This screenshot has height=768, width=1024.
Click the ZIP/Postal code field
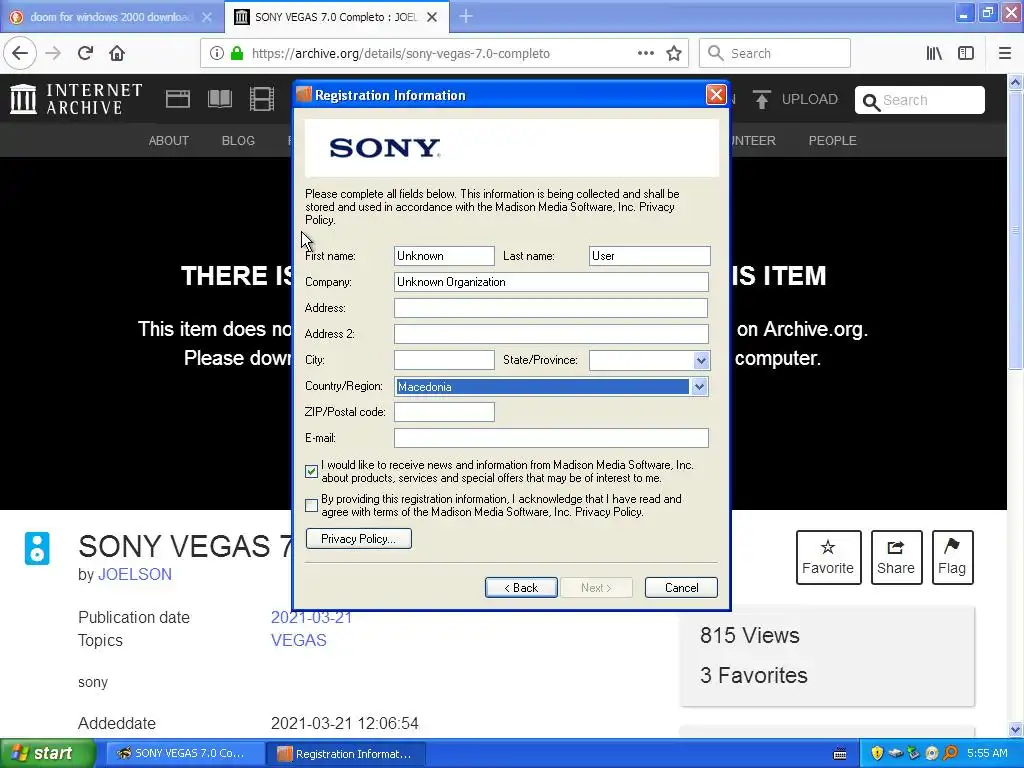click(444, 412)
